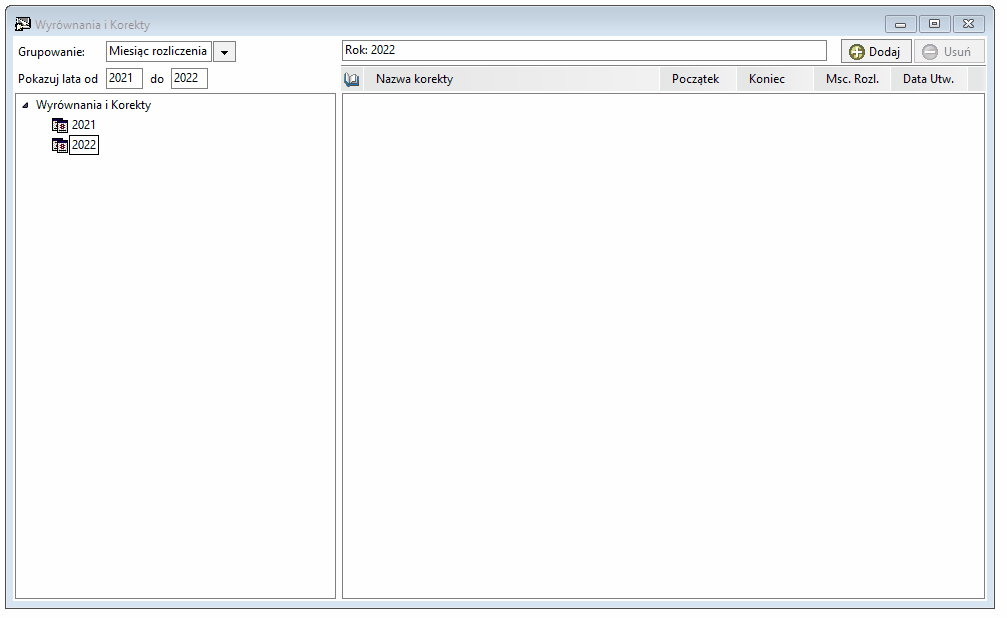Sort by Msc. Rozl. column header
1007x618 pixels.
(x=852, y=79)
